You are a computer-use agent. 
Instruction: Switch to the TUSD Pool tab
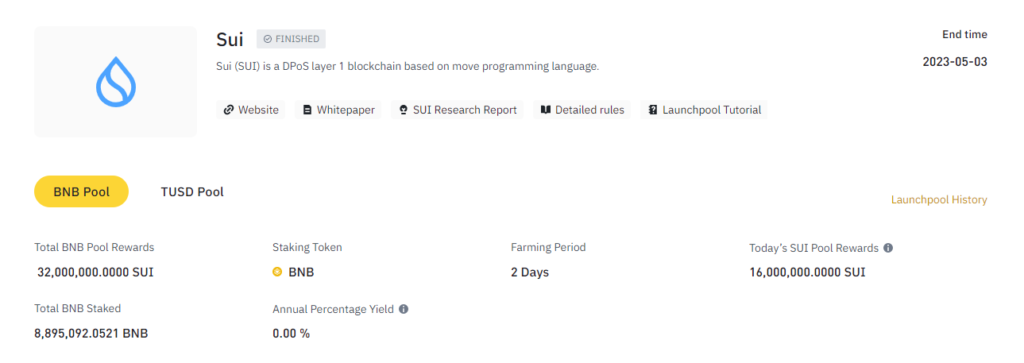(x=192, y=192)
